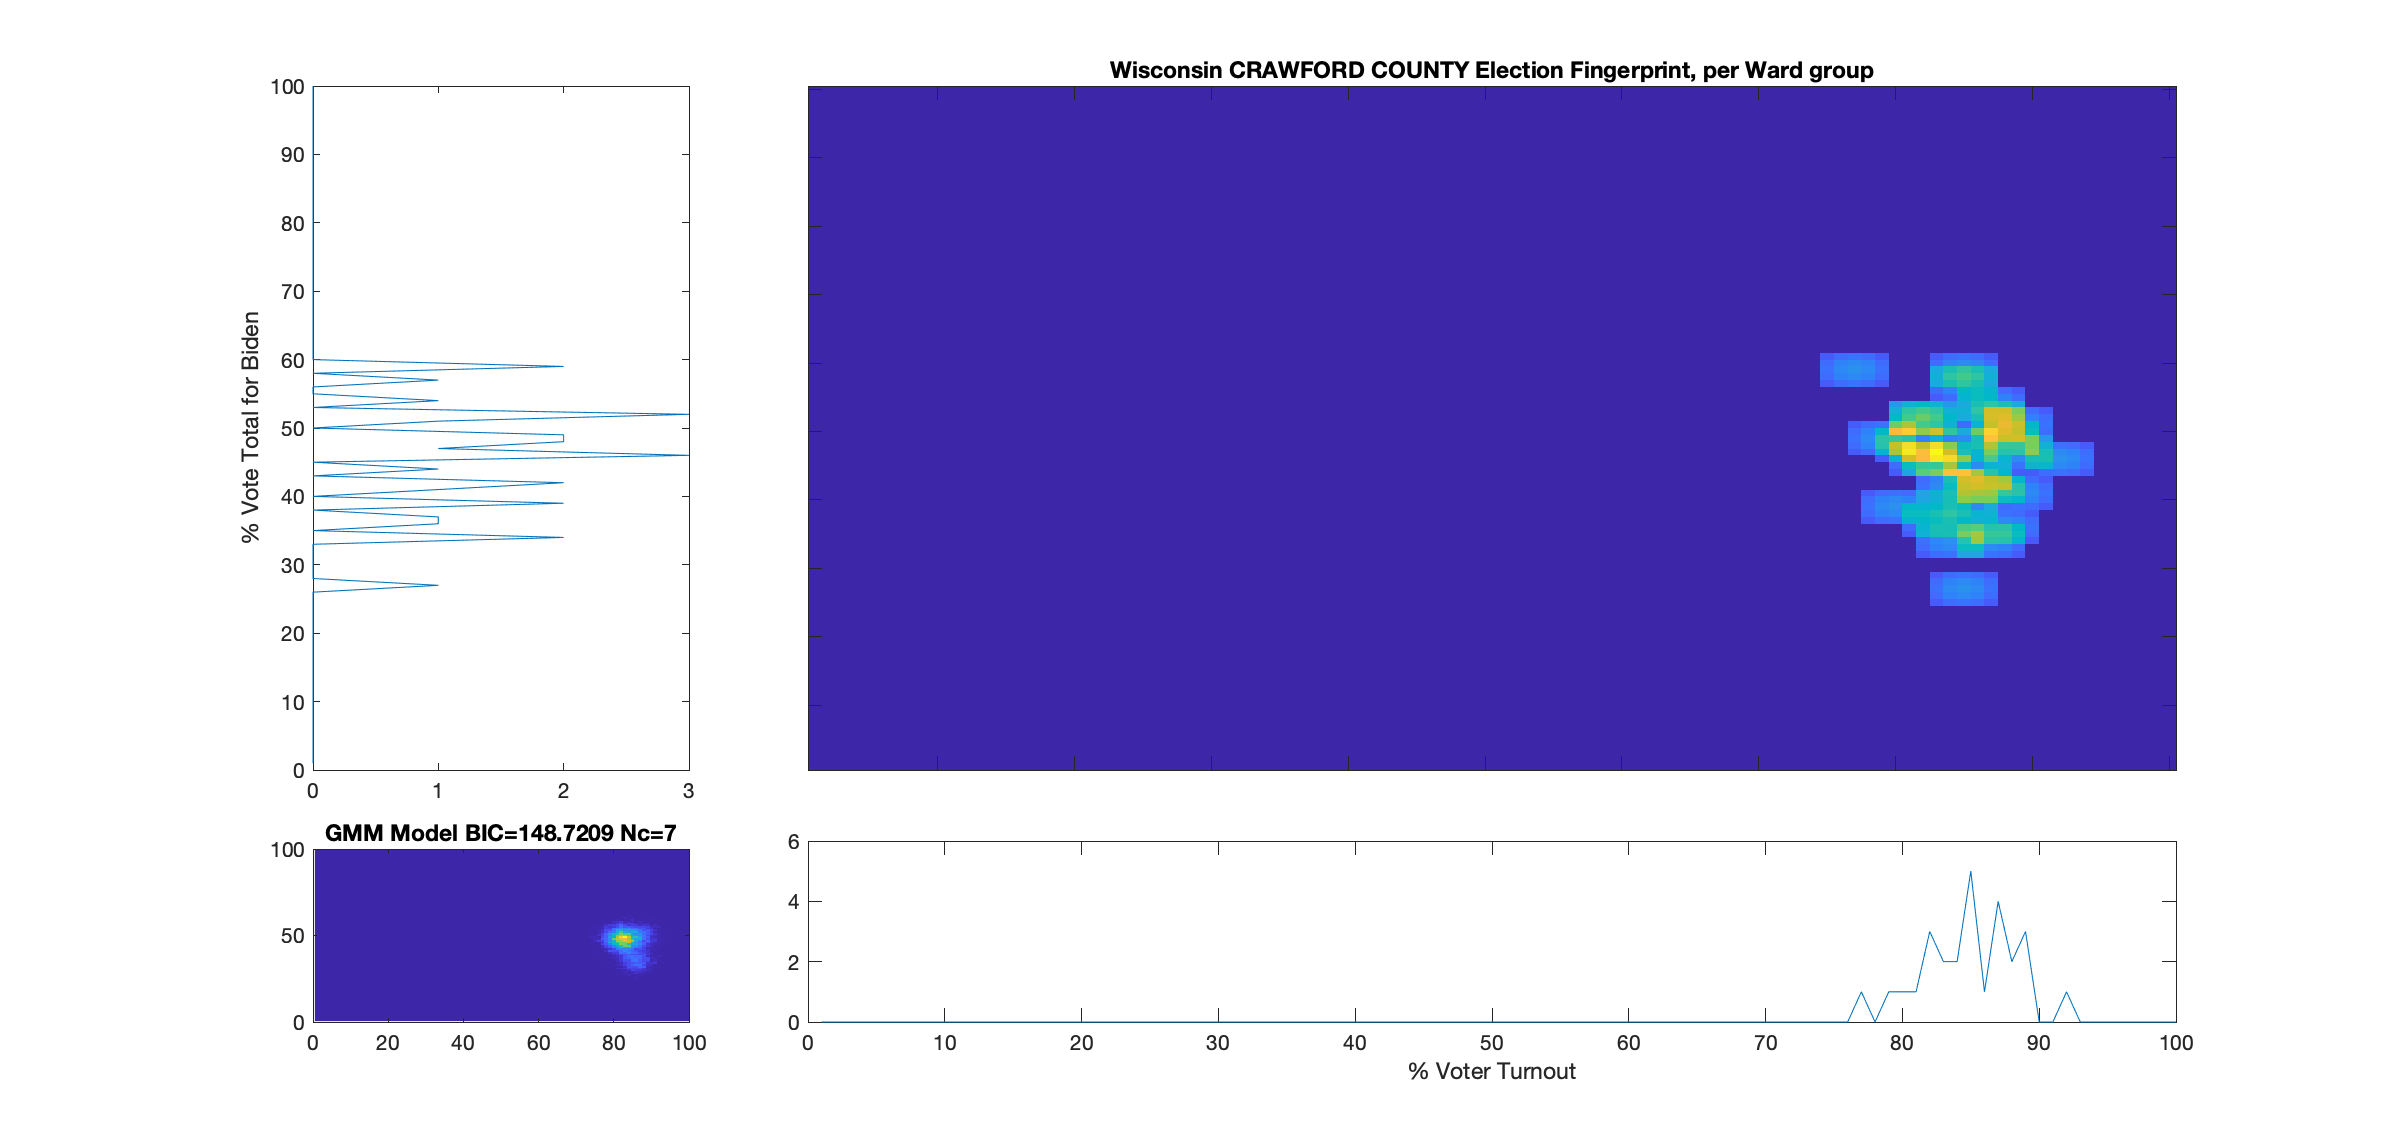Screen dimensions: 2404x1148
Task: Select the 100 tick on the turnout axis
Action: 2177,1041
